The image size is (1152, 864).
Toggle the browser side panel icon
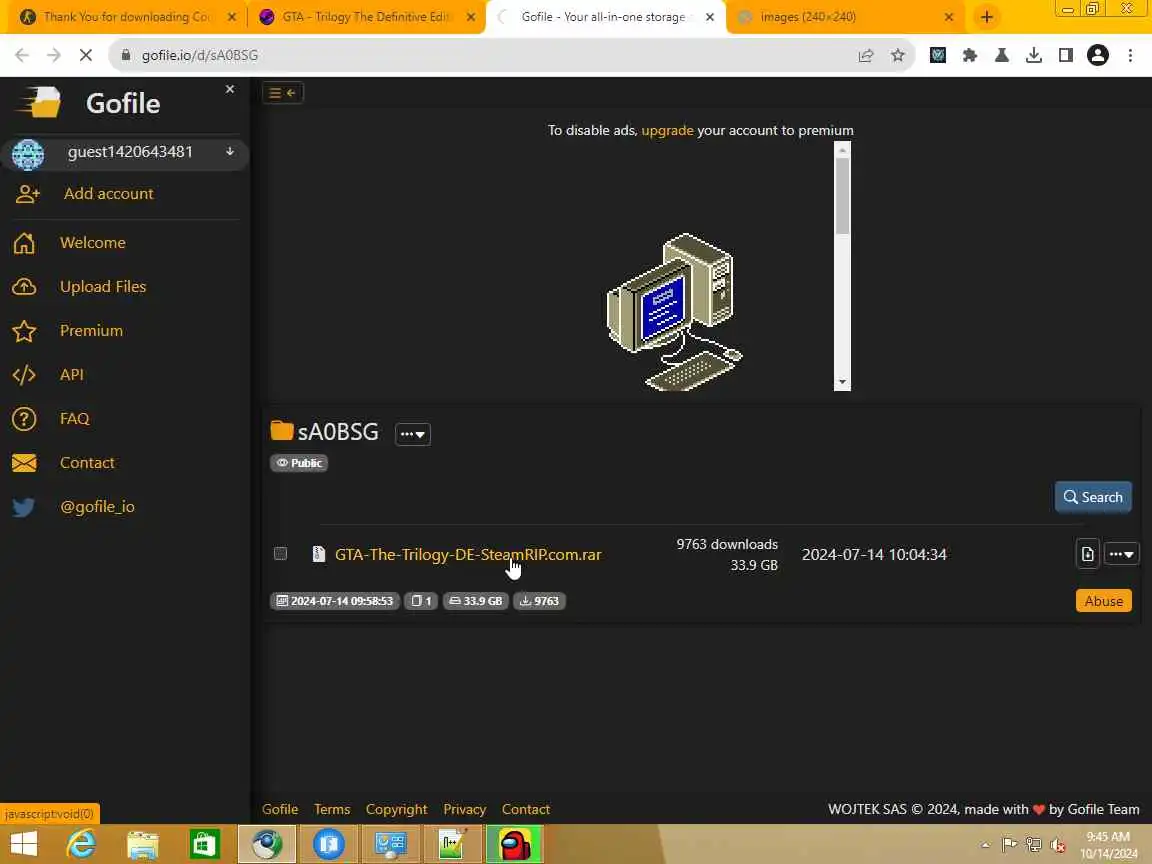click(x=1065, y=55)
